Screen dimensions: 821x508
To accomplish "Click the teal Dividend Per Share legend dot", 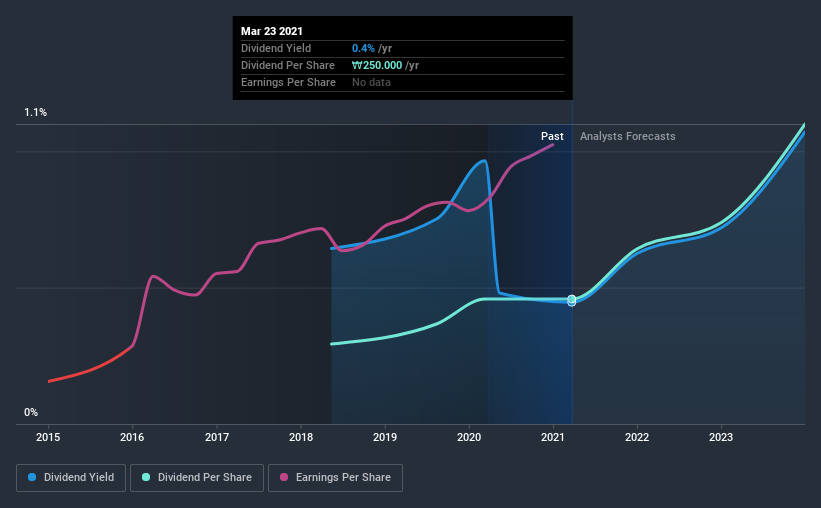I will [146, 477].
